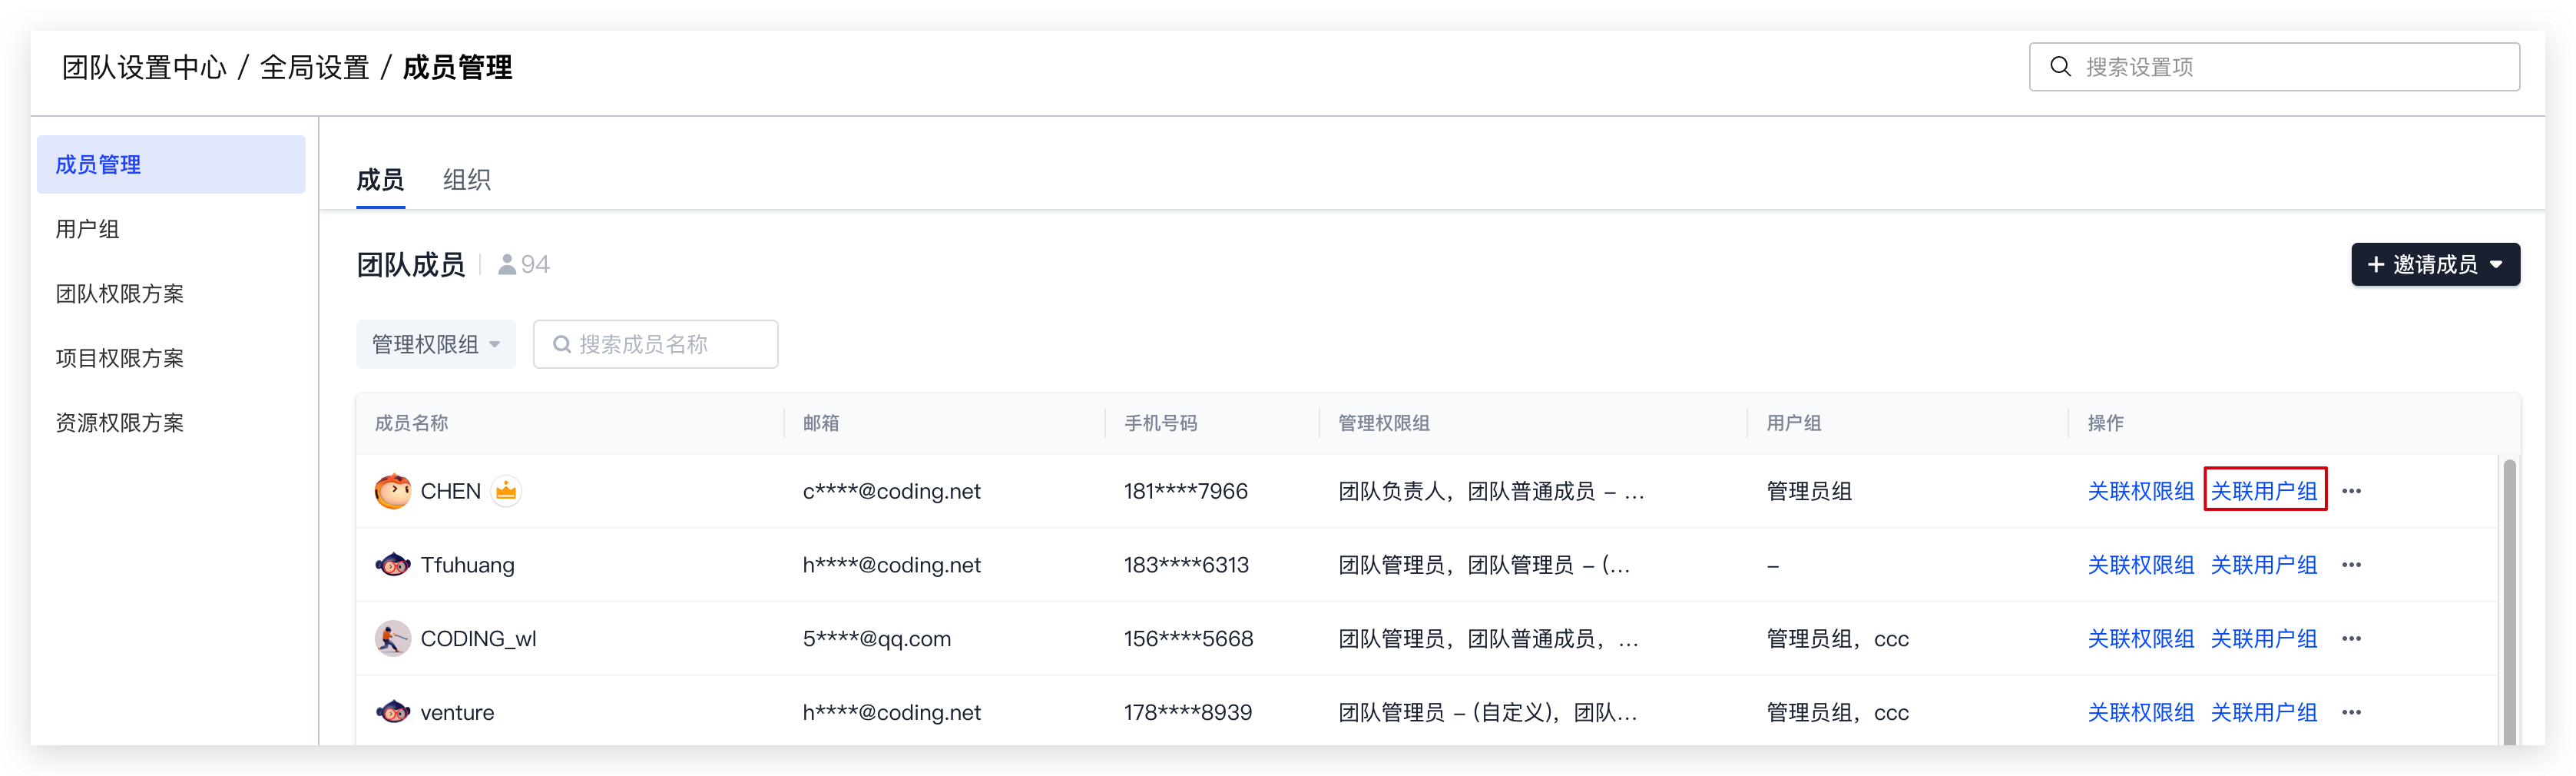This screenshot has width=2576, height=776.
Task: Click 关联用户组 for venture
Action: 2264,712
